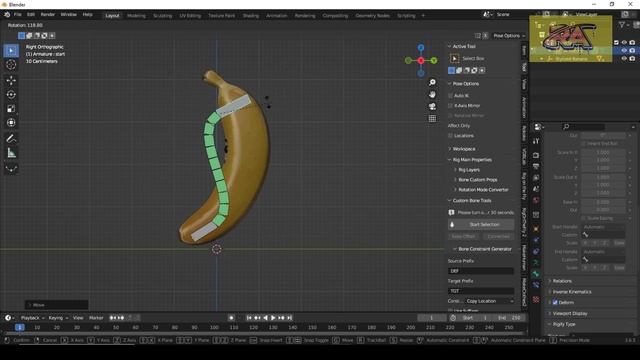The height and width of the screenshot is (360, 640).
Task: Select the Measure tool
Action: [x=11, y=153]
